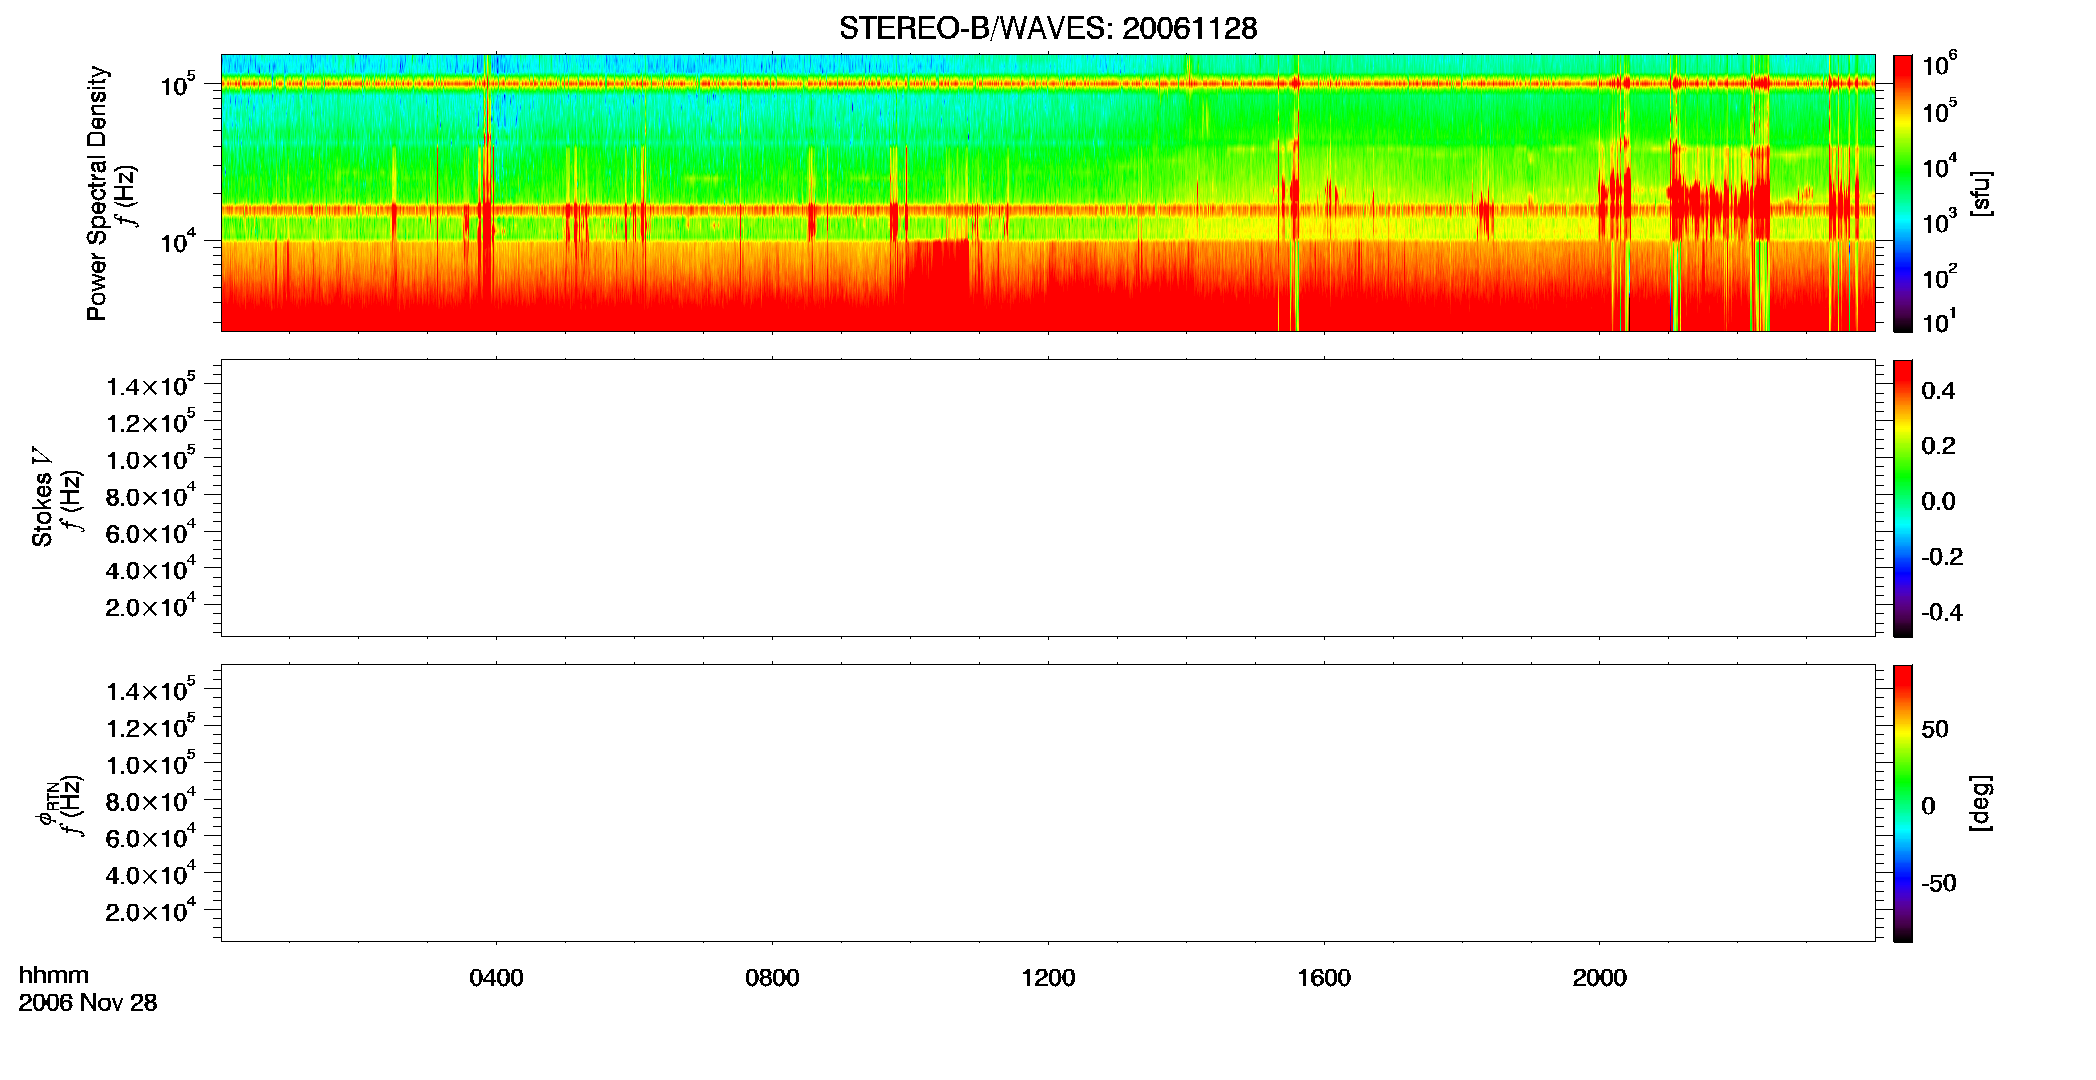Click the power spectral density color bar

tap(1903, 193)
